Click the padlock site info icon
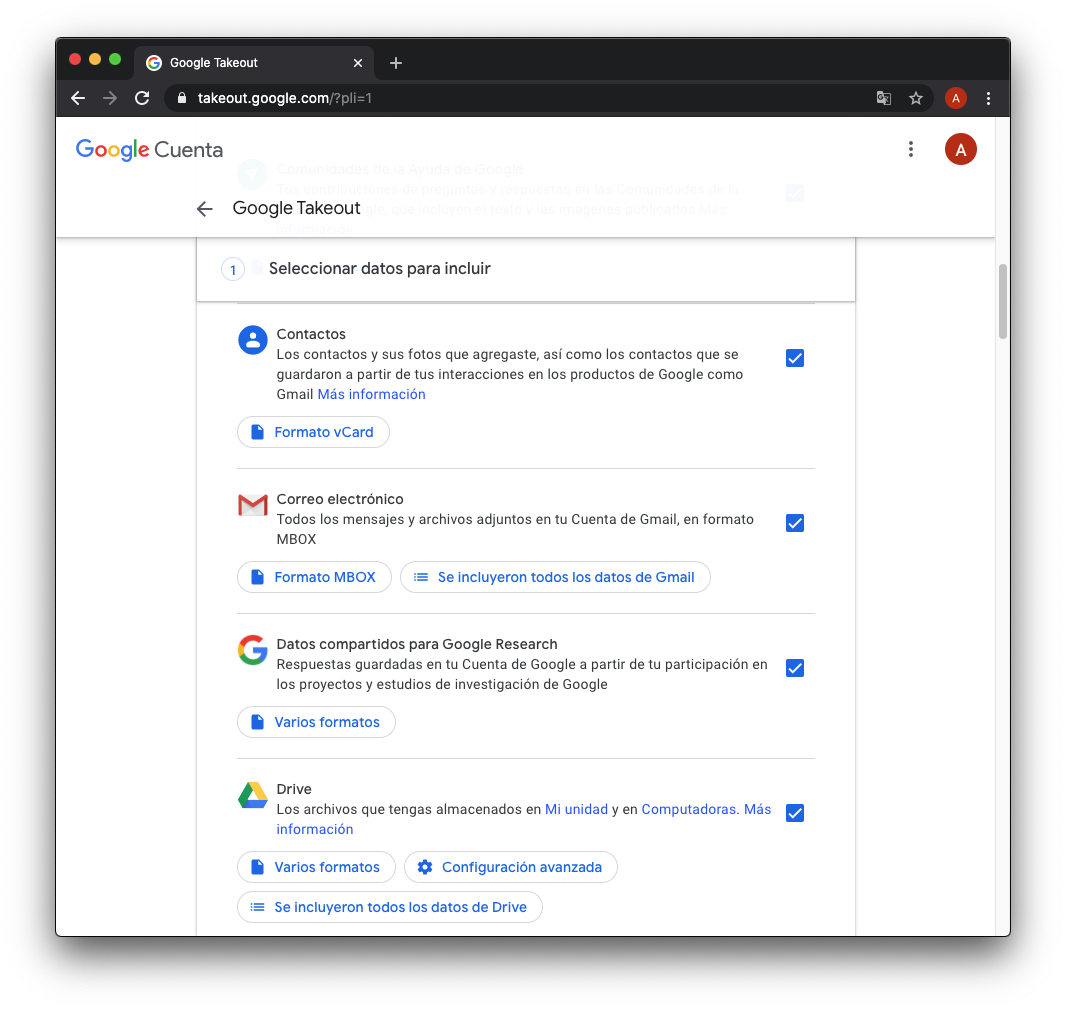1066x1010 pixels. tap(182, 98)
